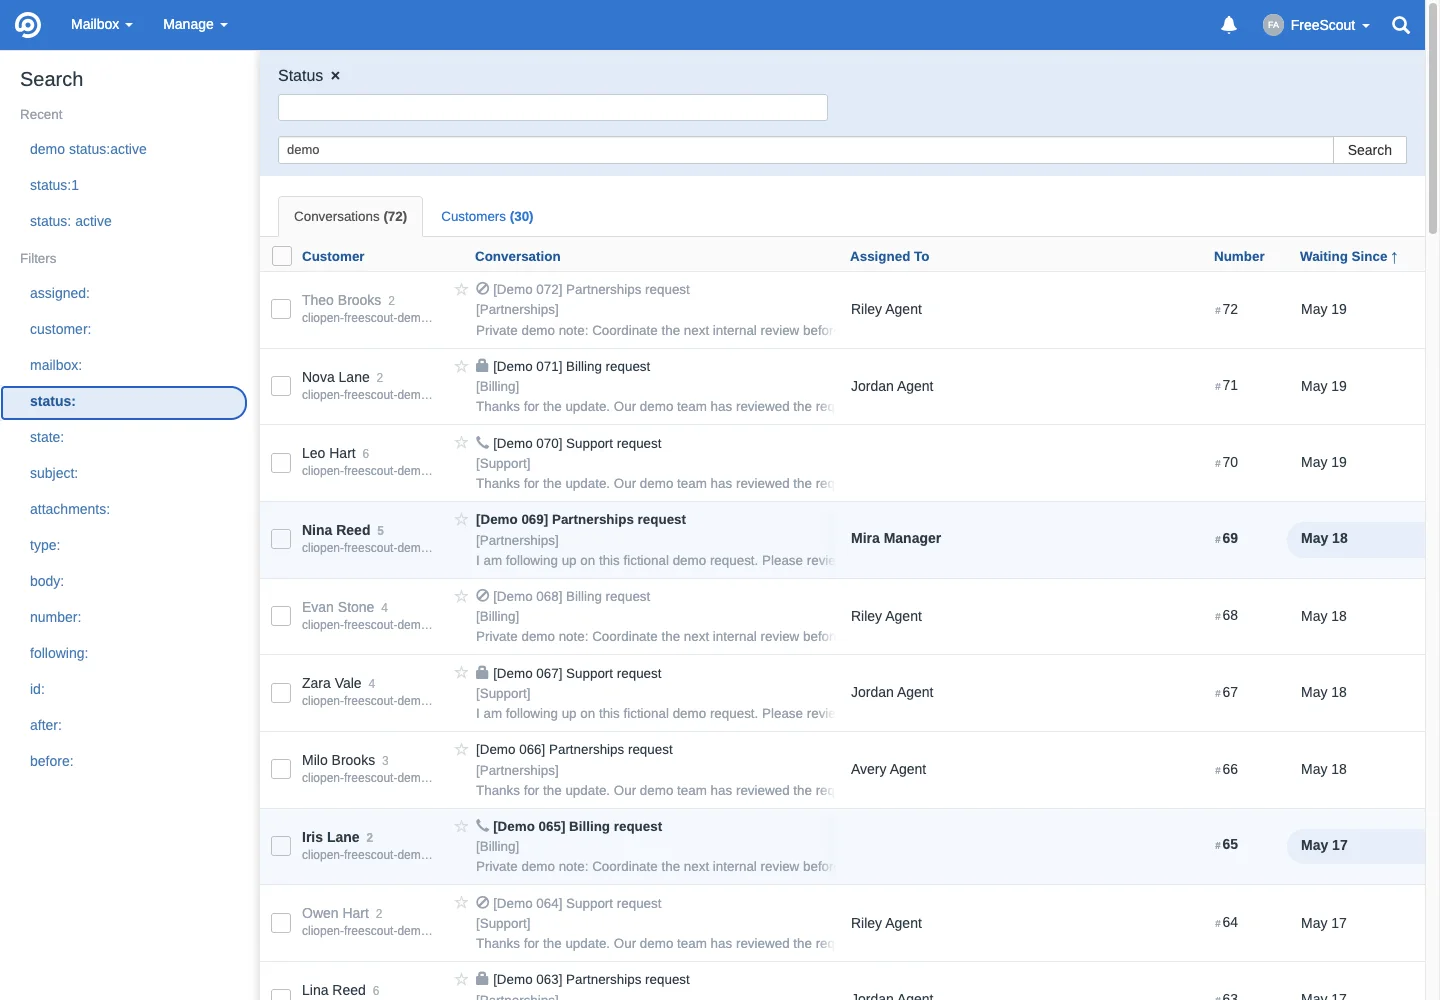The image size is (1440, 1000).
Task: Check the Nina Reed conversation row
Action: 281,539
